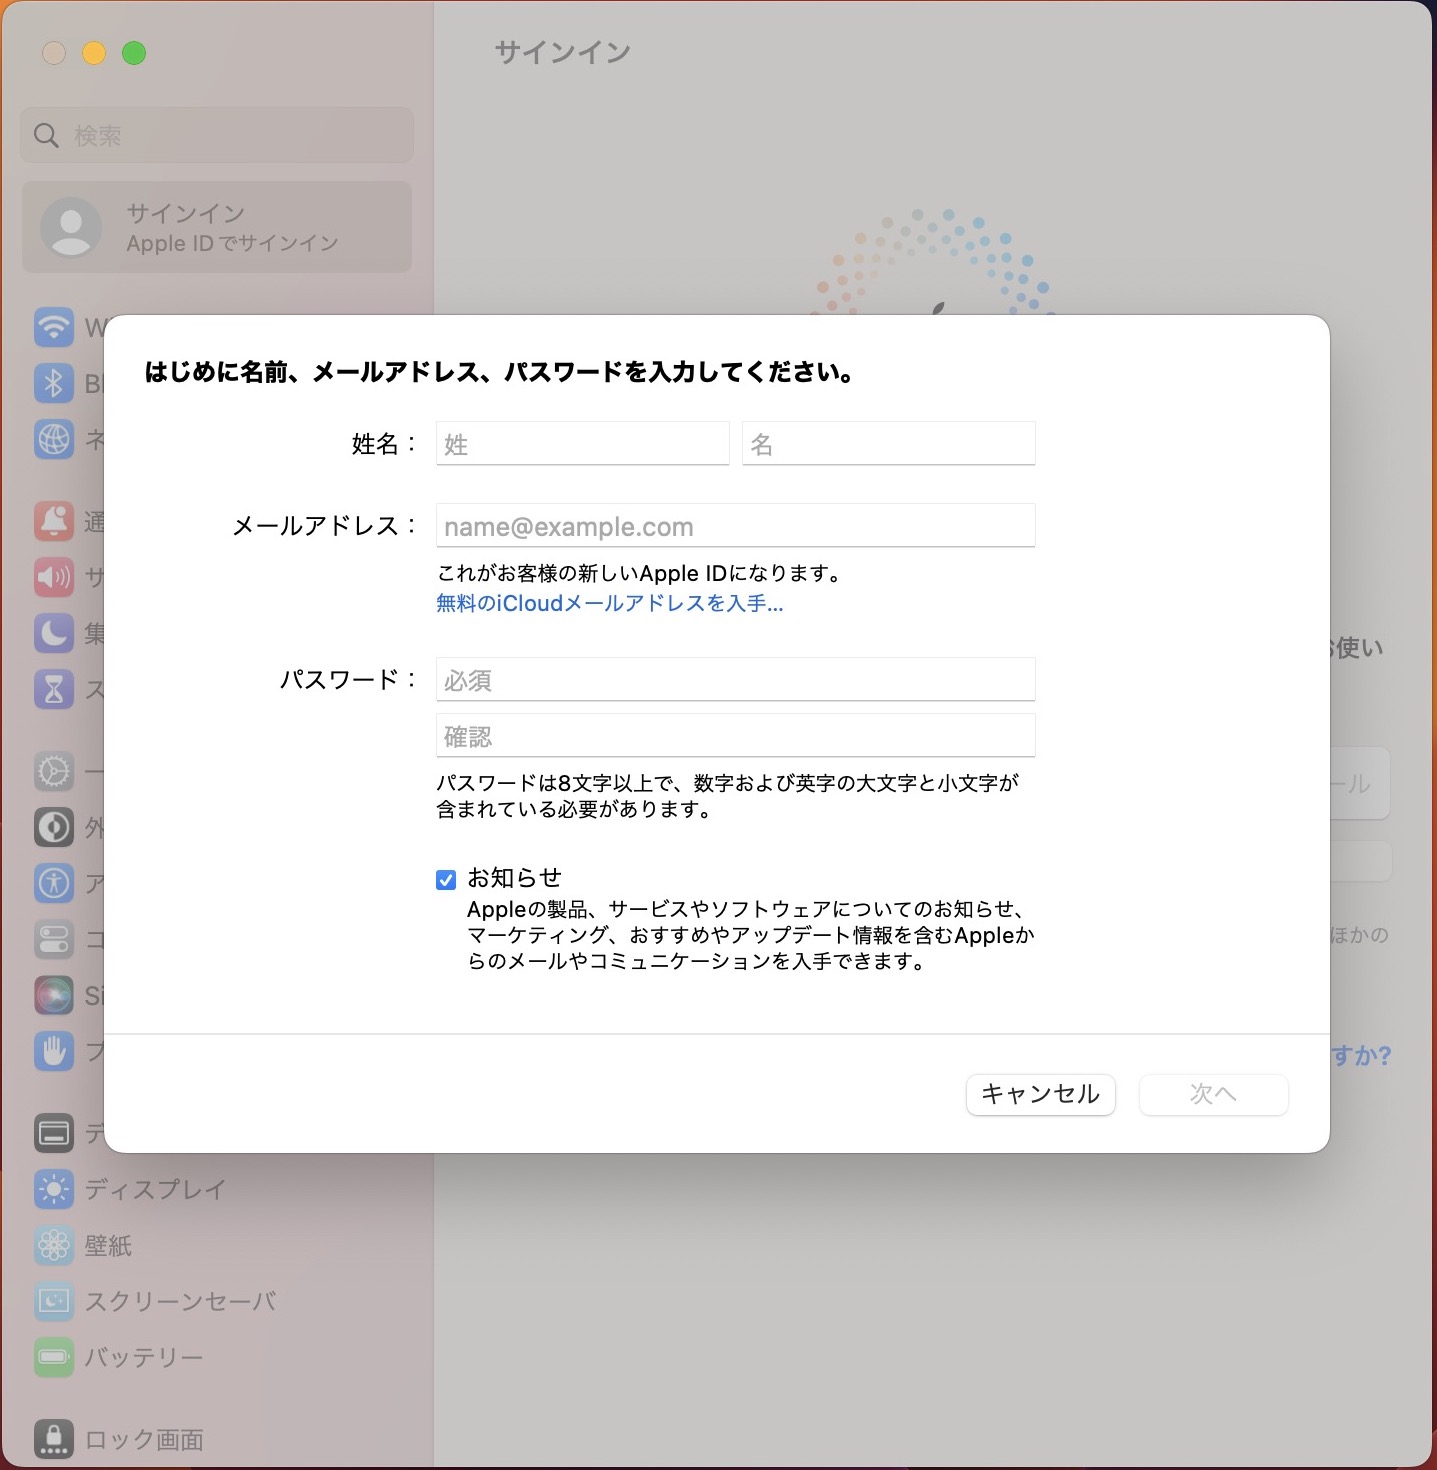Select the Screen Time hourglass icon

coord(54,689)
